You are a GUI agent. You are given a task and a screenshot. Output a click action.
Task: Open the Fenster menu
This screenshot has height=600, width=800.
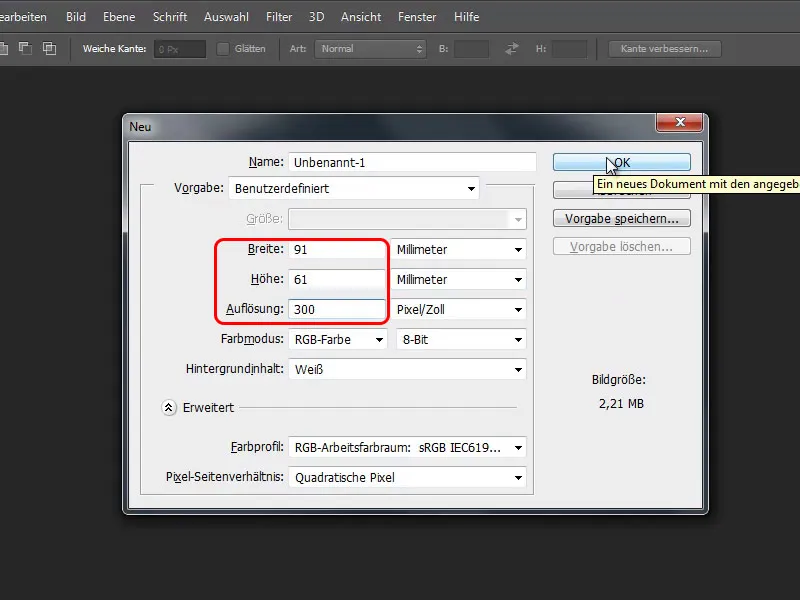click(416, 16)
